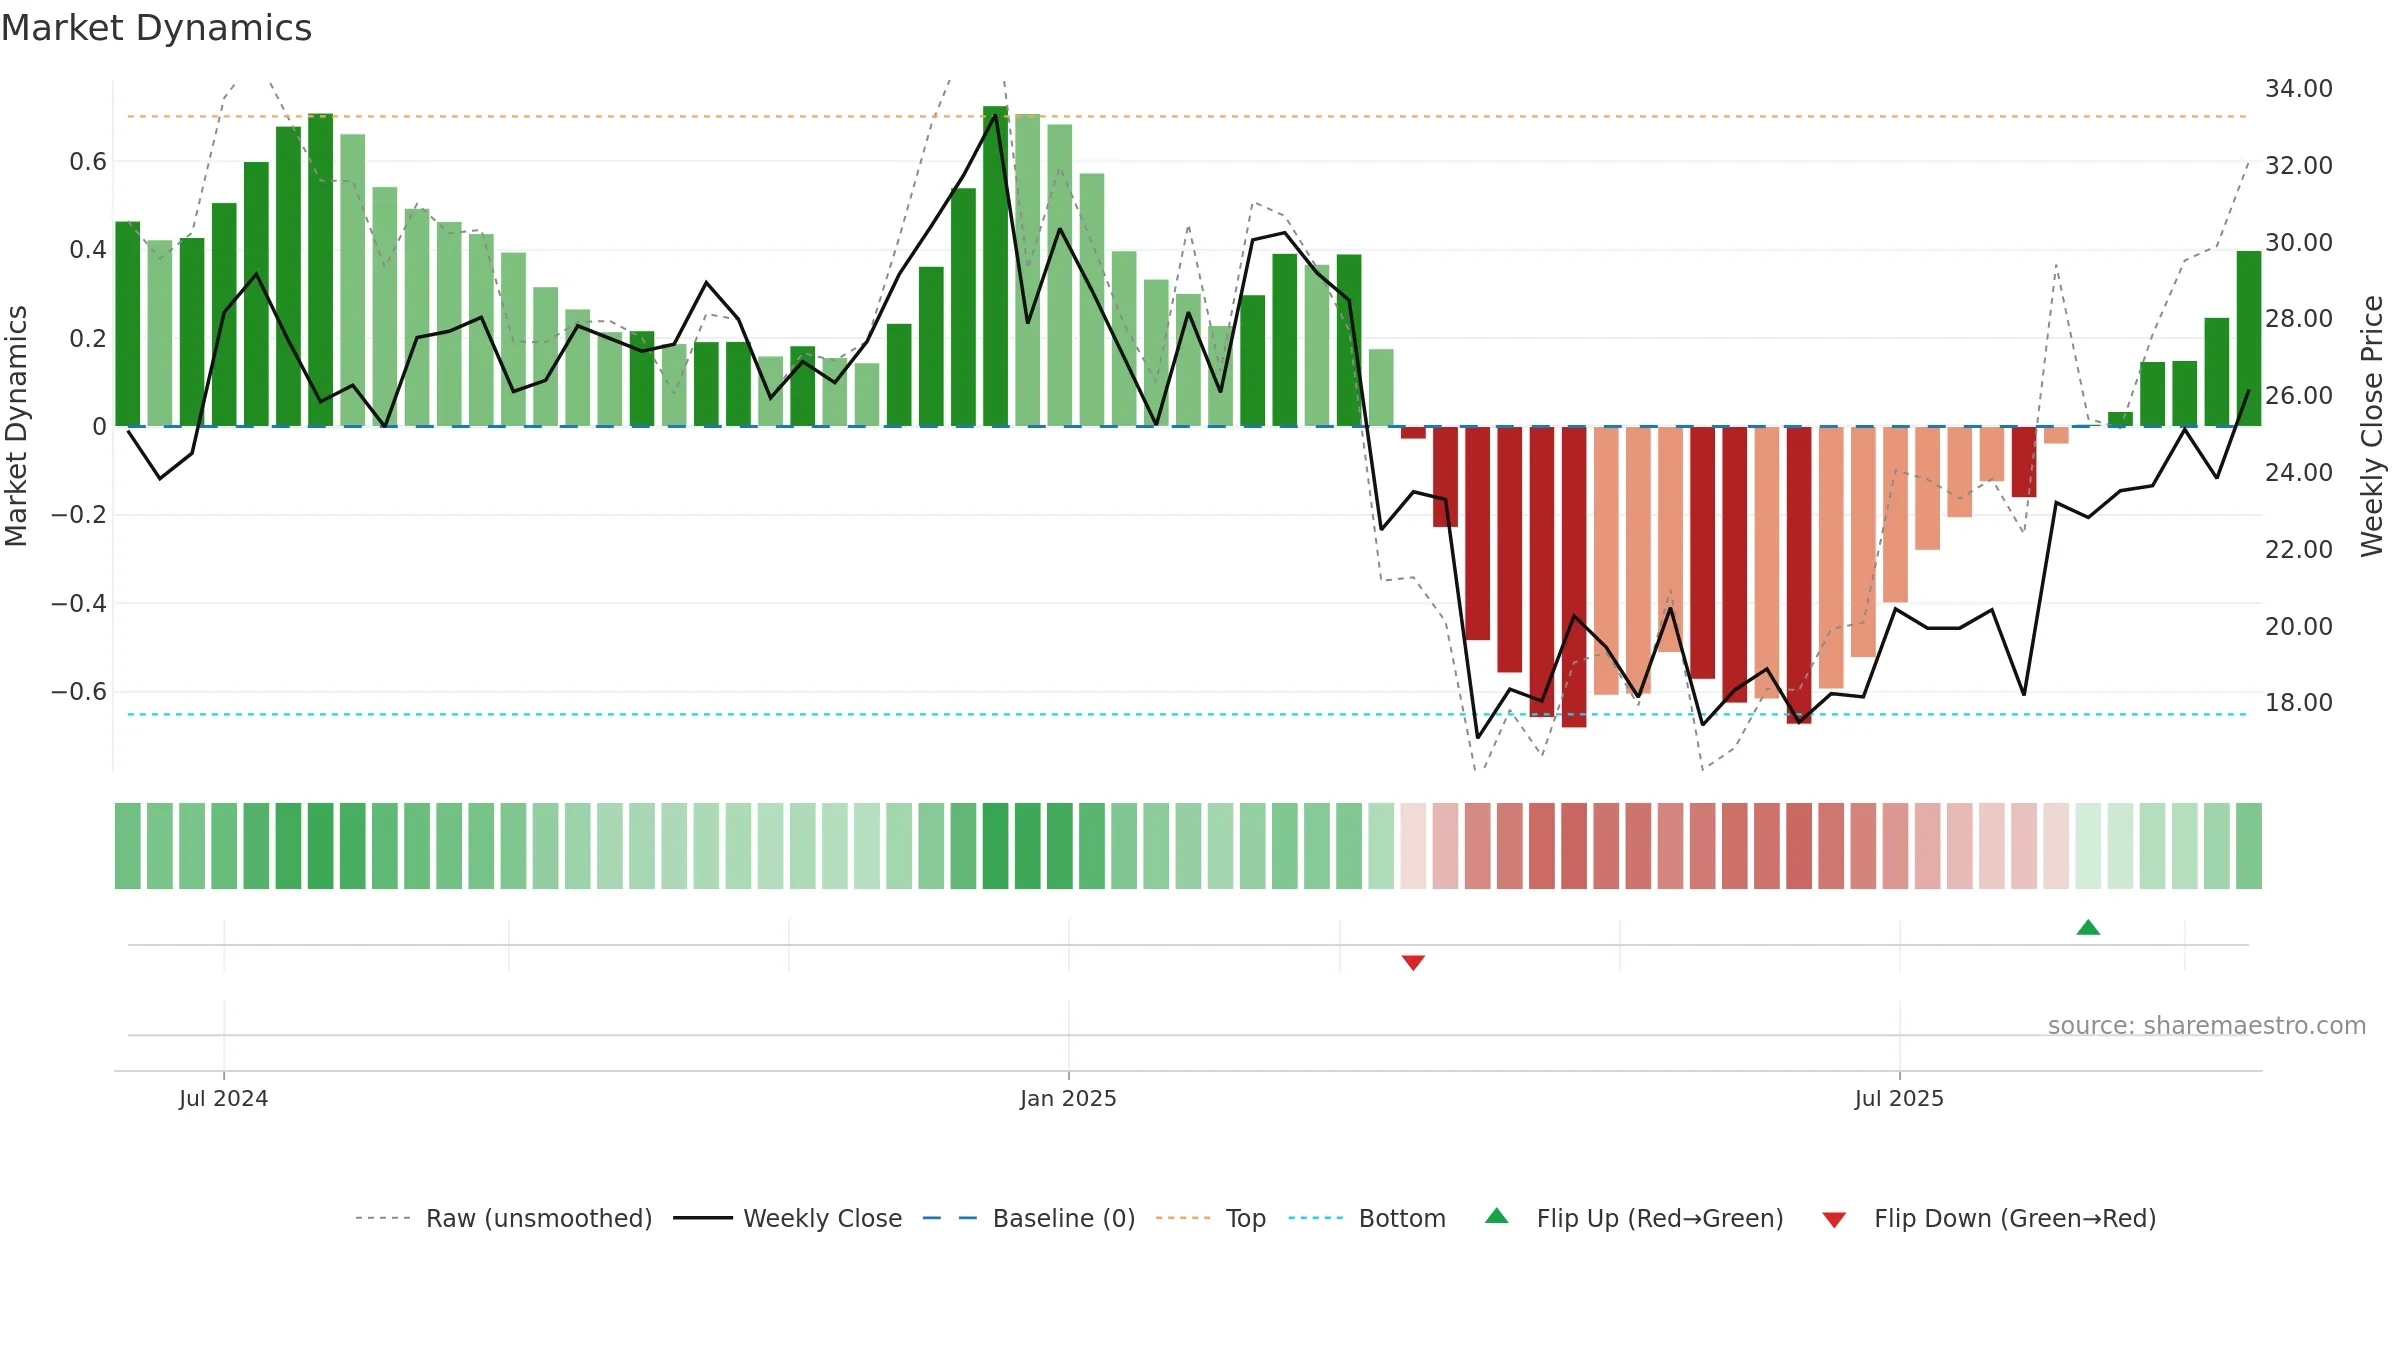The width and height of the screenshot is (2400, 1350).
Task: Click the Jul 2024 axis label
Action: (x=223, y=1098)
